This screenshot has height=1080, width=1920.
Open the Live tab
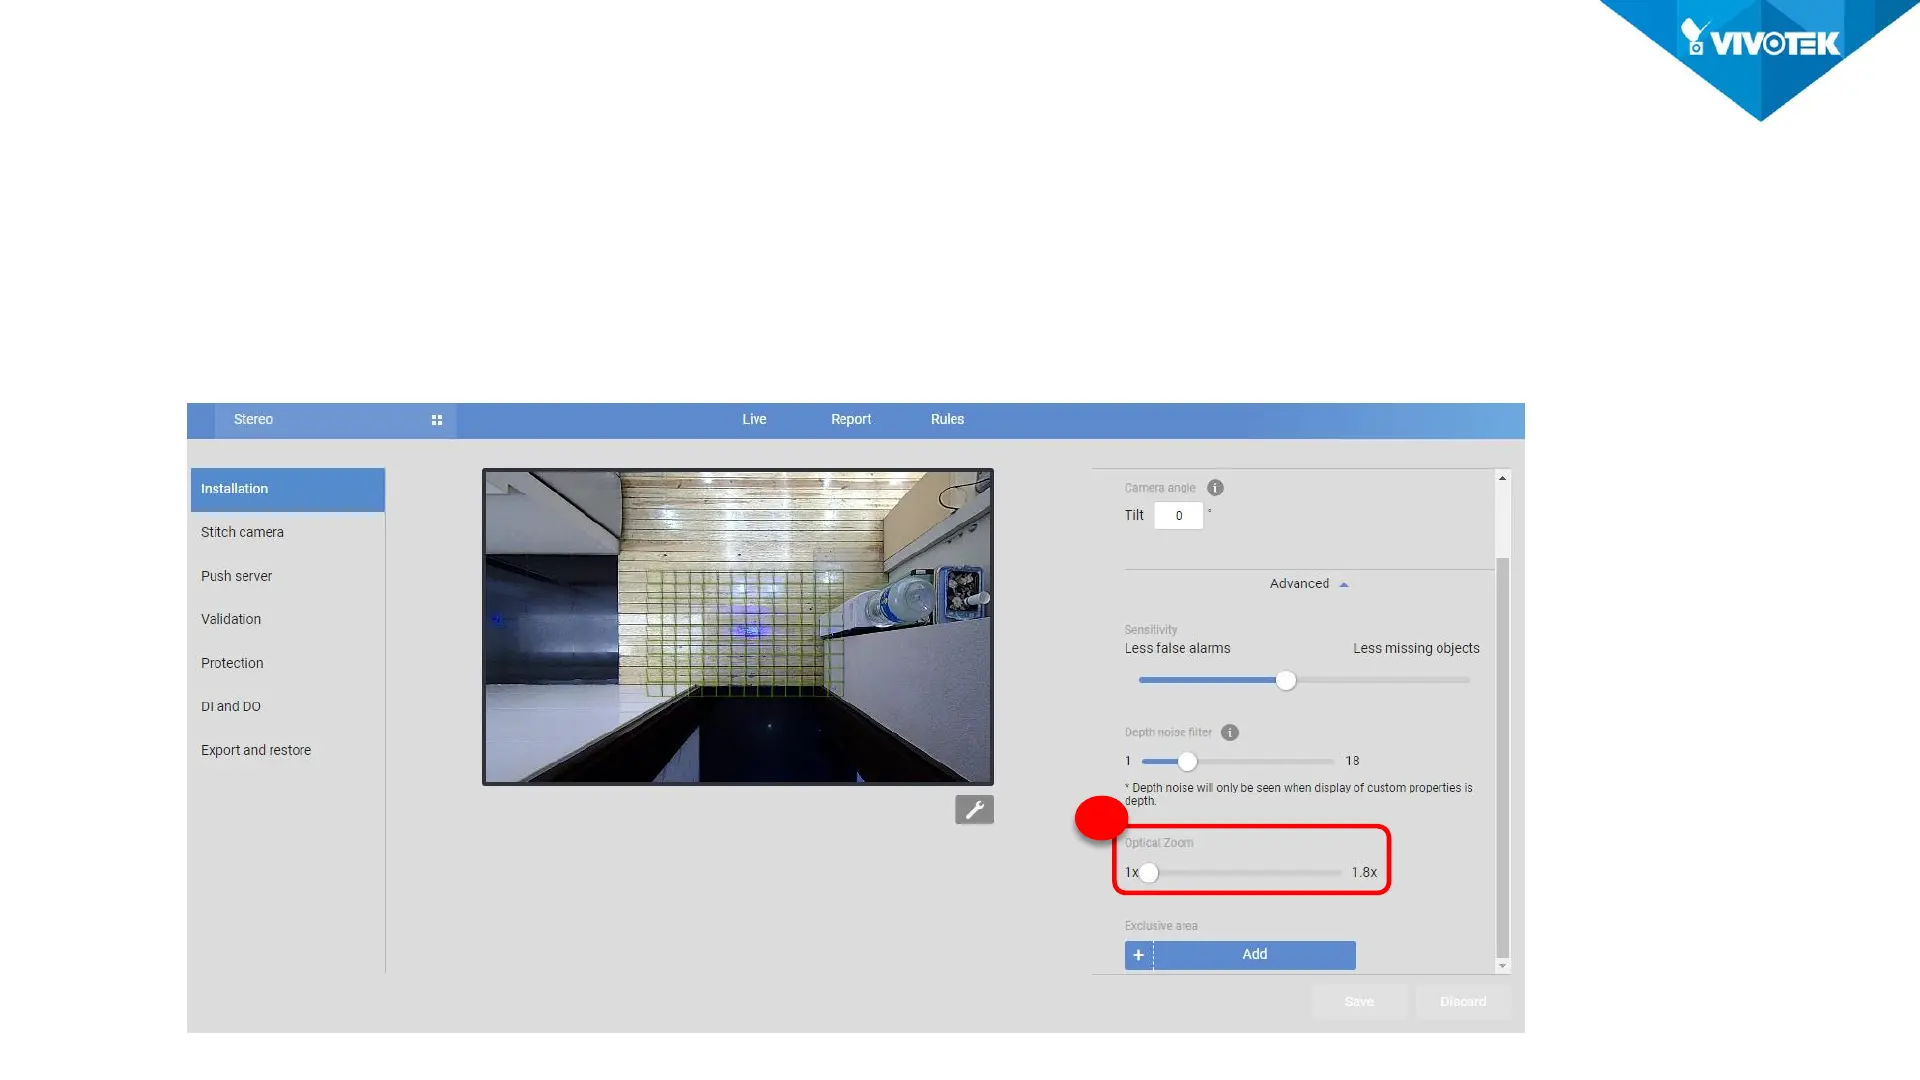[754, 420]
